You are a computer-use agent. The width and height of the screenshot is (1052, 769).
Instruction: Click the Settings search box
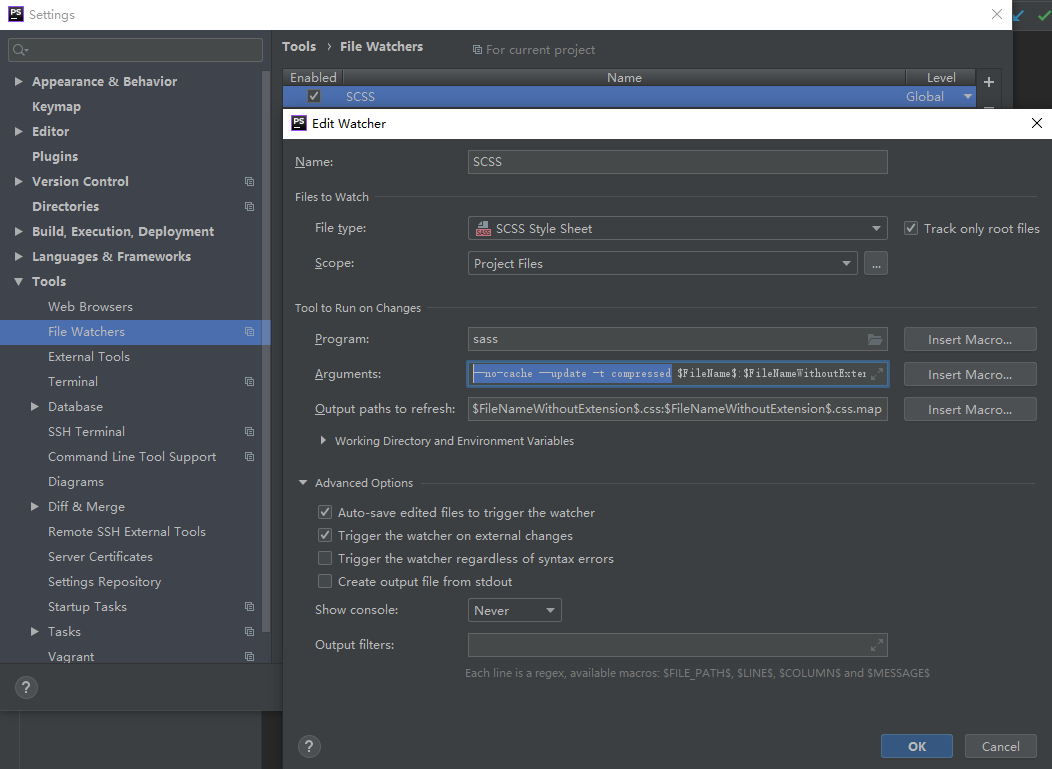tap(136, 50)
